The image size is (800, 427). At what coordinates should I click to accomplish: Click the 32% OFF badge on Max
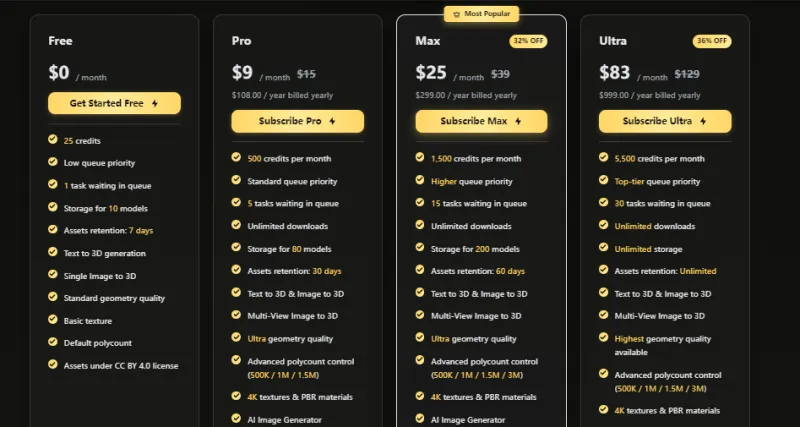[527, 41]
